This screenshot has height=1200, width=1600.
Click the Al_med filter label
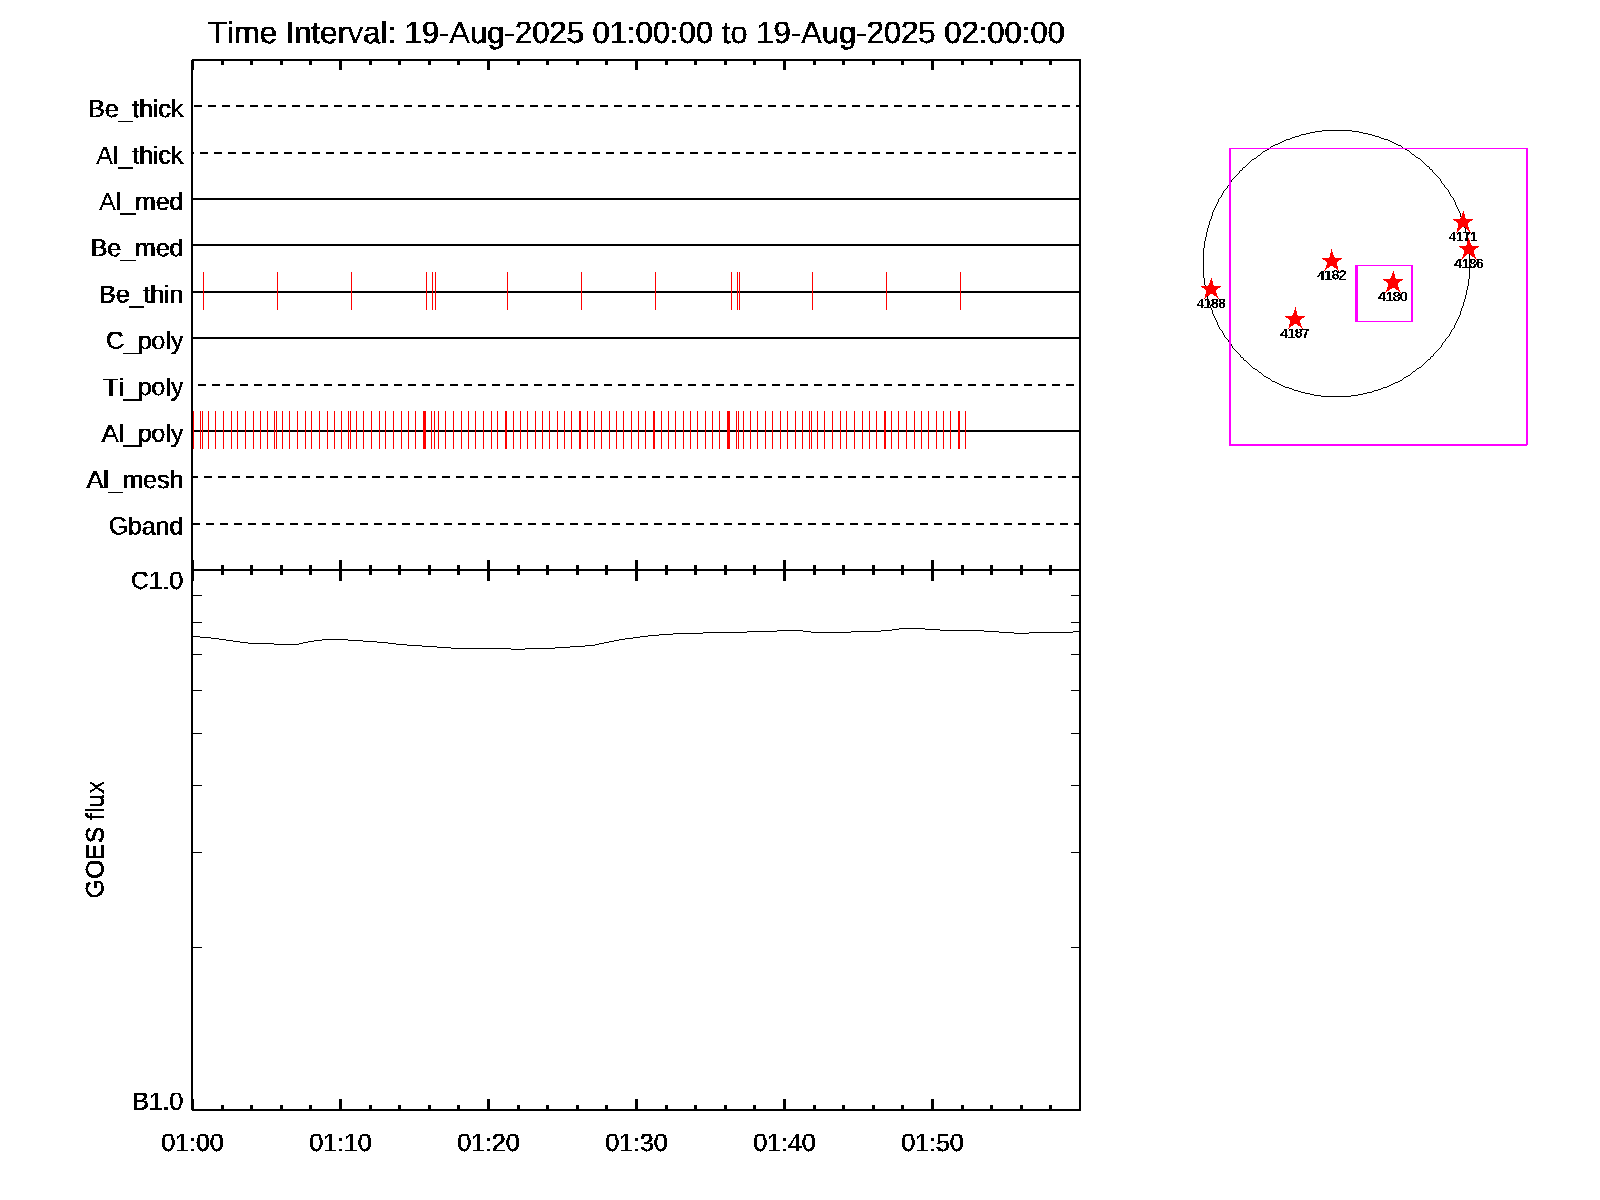point(141,202)
